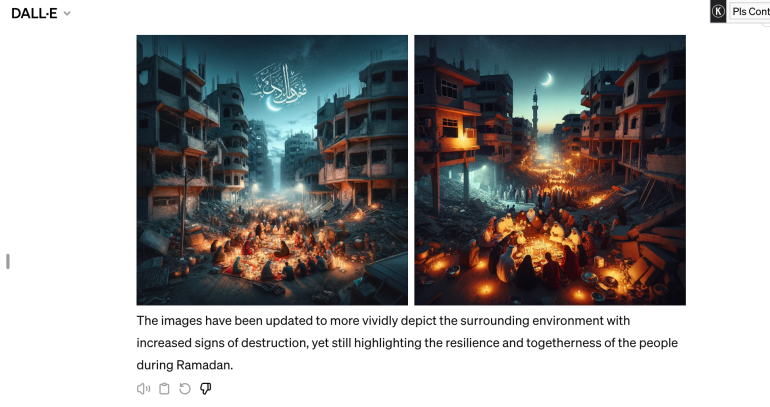Copy the response using clipboard icon
The width and height of the screenshot is (770, 407).
coord(165,389)
